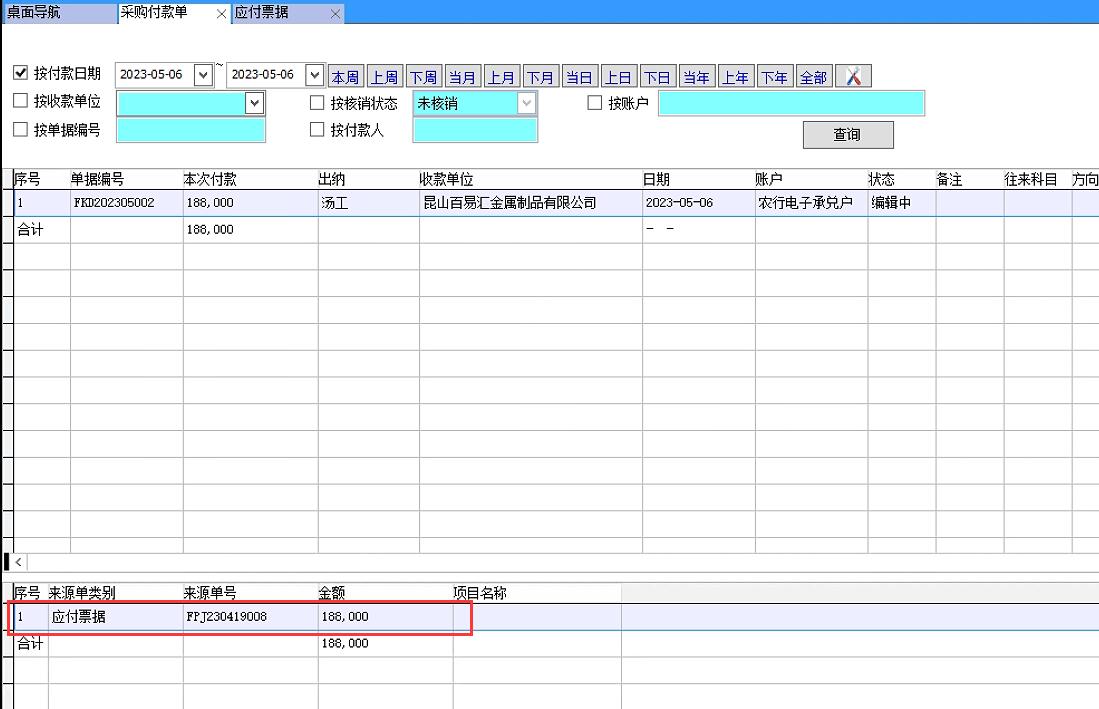The width and height of the screenshot is (1099, 709).
Task: Click the left scroll arrow under the grid
Action: (x=18, y=563)
